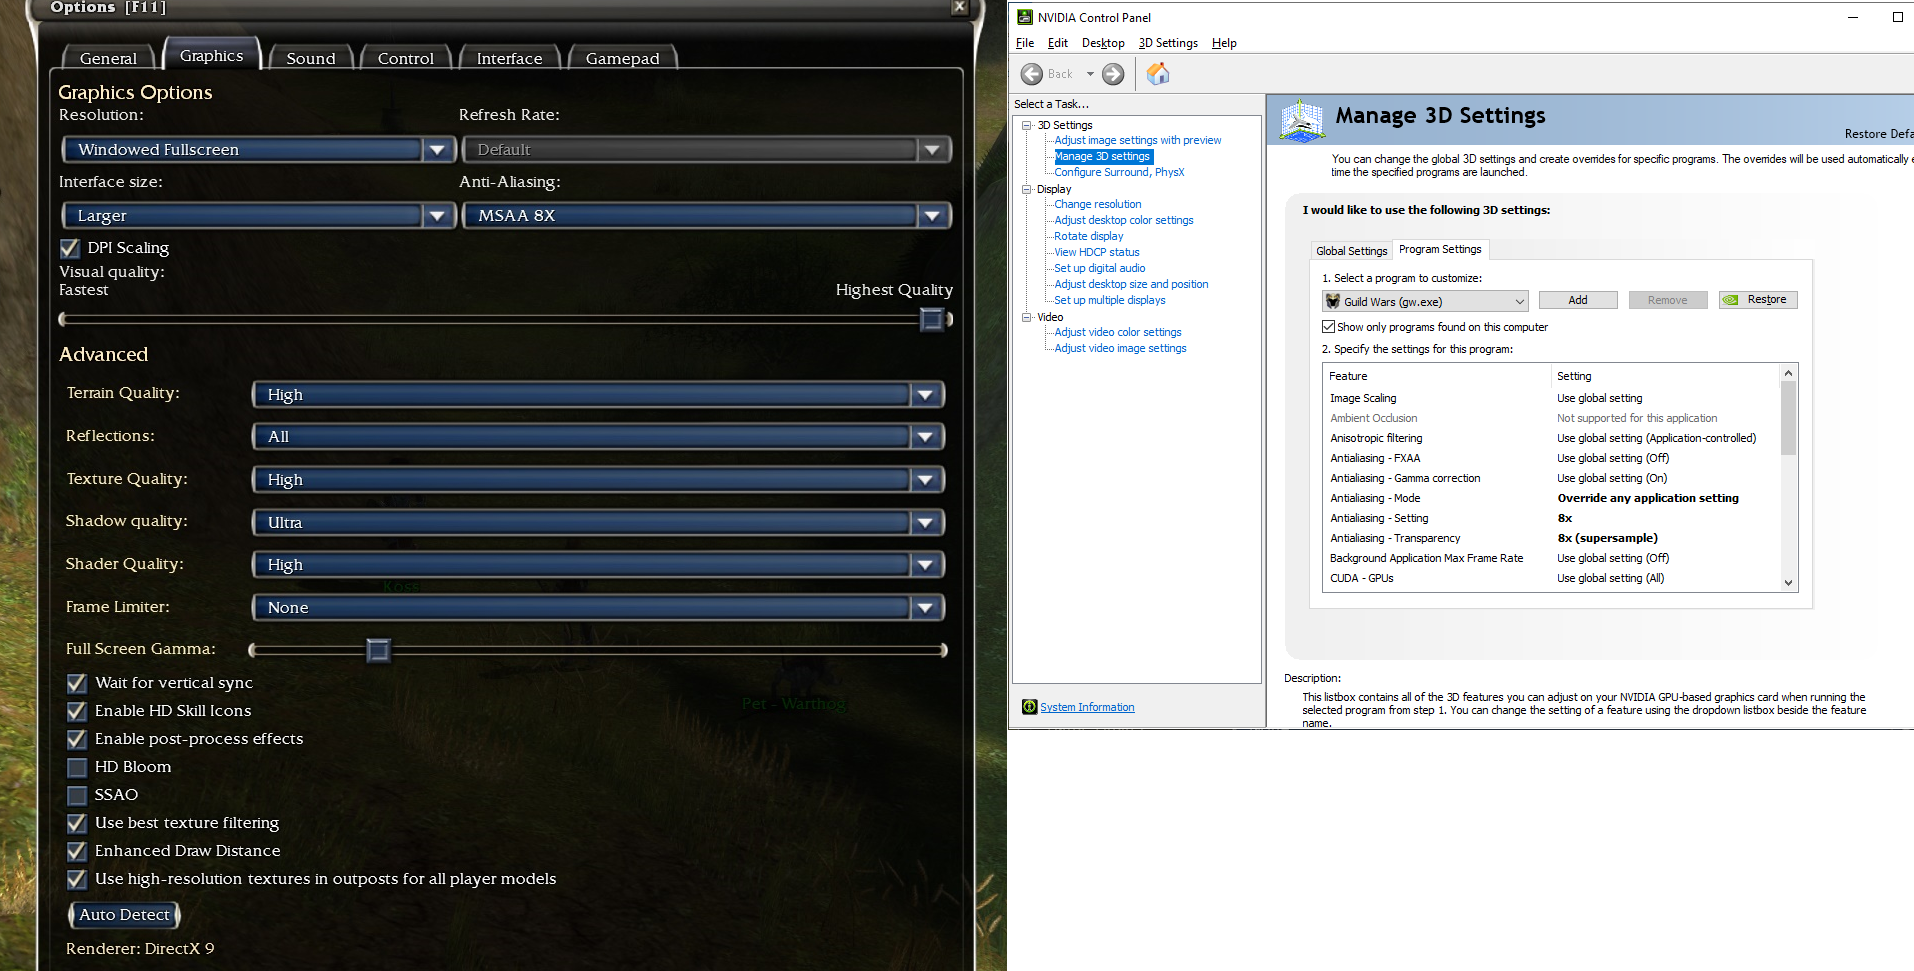Collapse the Display tree node
Image resolution: width=1914 pixels, height=971 pixels.
coord(1027,189)
